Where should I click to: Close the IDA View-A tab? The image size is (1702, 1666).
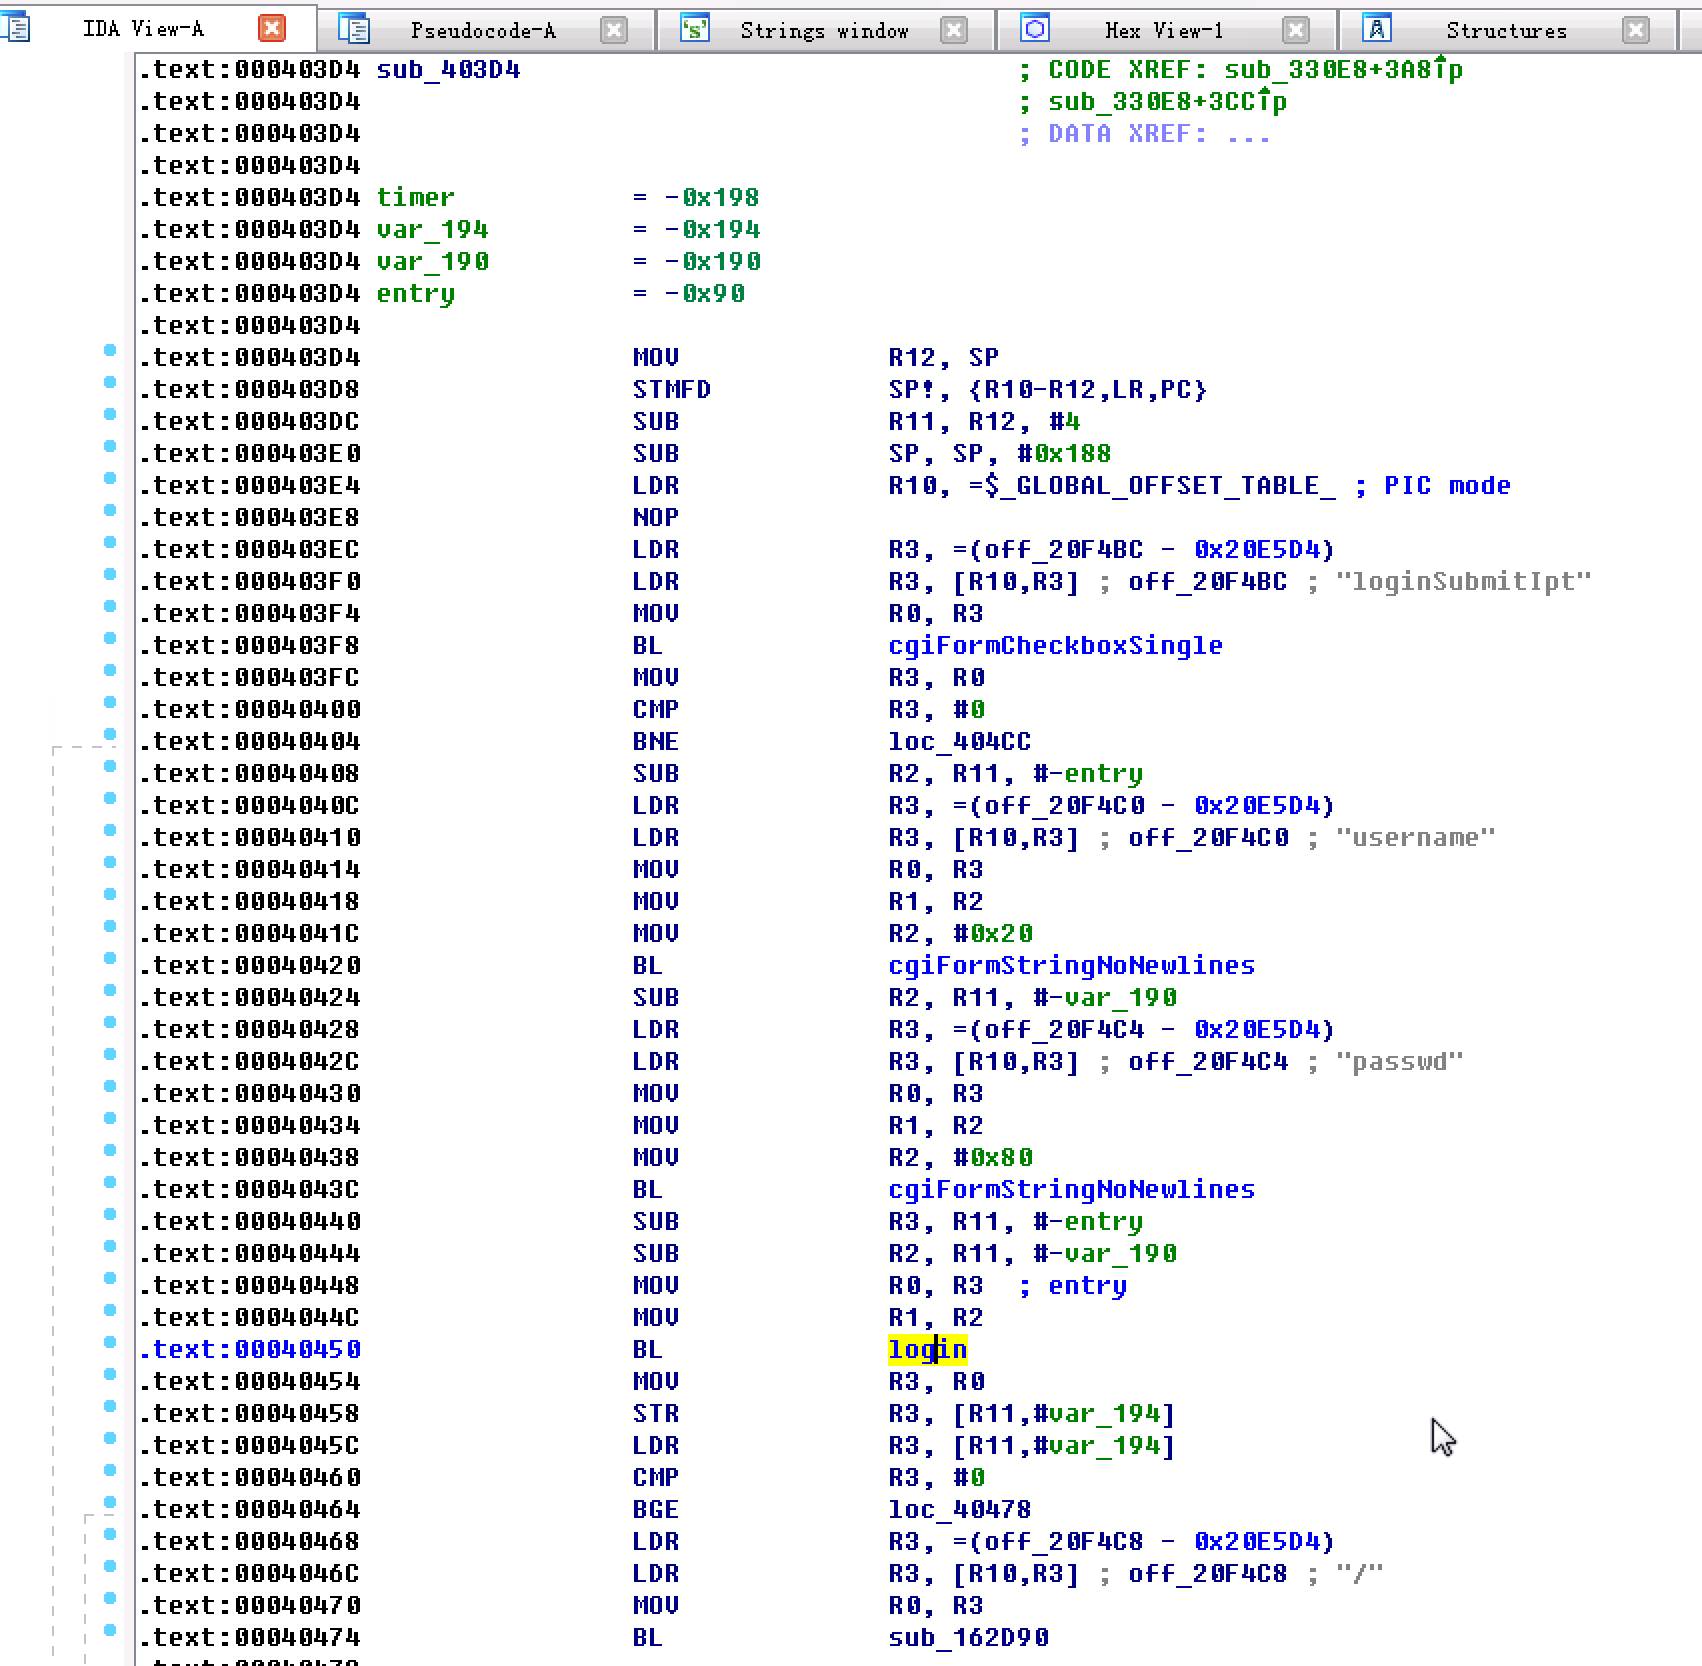(x=271, y=28)
